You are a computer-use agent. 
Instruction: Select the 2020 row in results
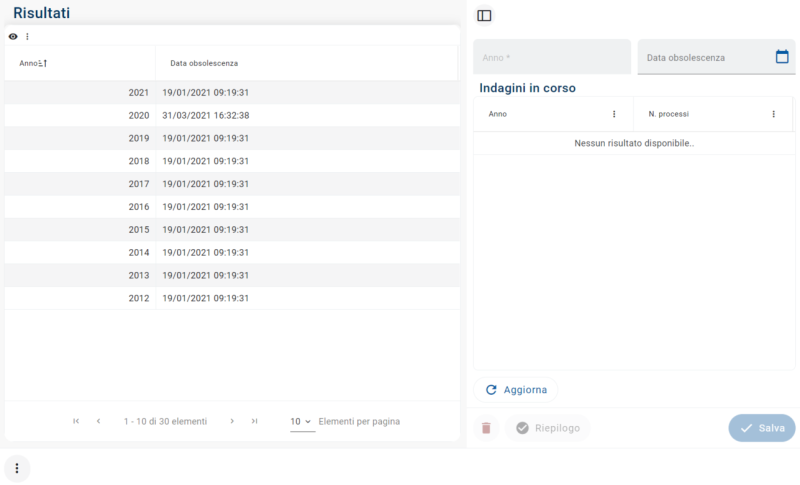pyautogui.click(x=232, y=116)
